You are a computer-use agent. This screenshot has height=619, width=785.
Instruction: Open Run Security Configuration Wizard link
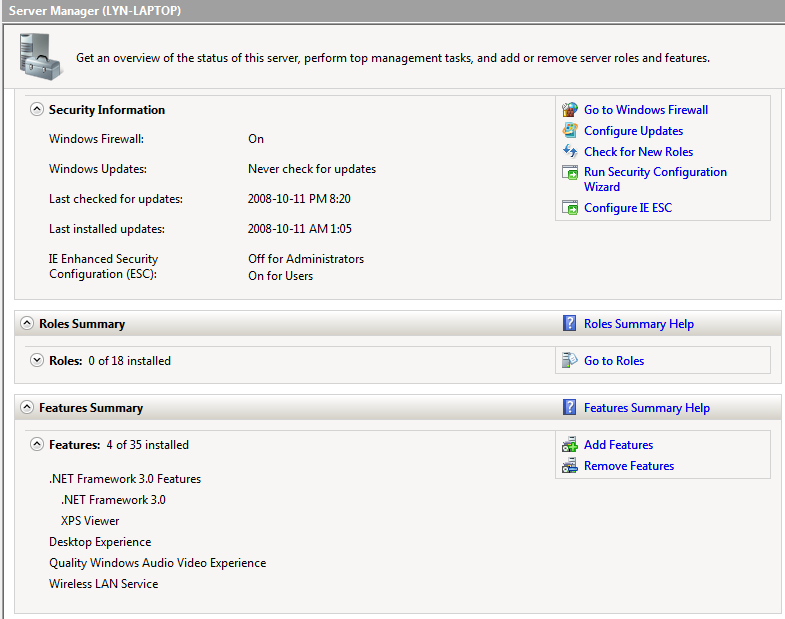[655, 172]
